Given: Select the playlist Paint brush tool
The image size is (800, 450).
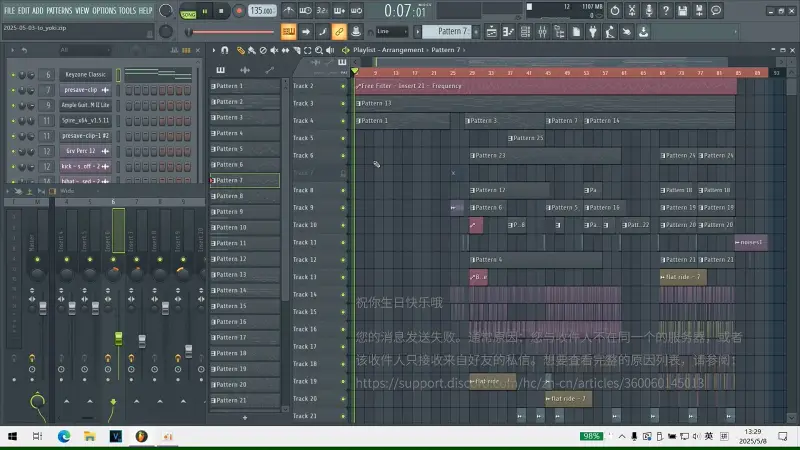Looking at the screenshot, I should click(x=252, y=50).
